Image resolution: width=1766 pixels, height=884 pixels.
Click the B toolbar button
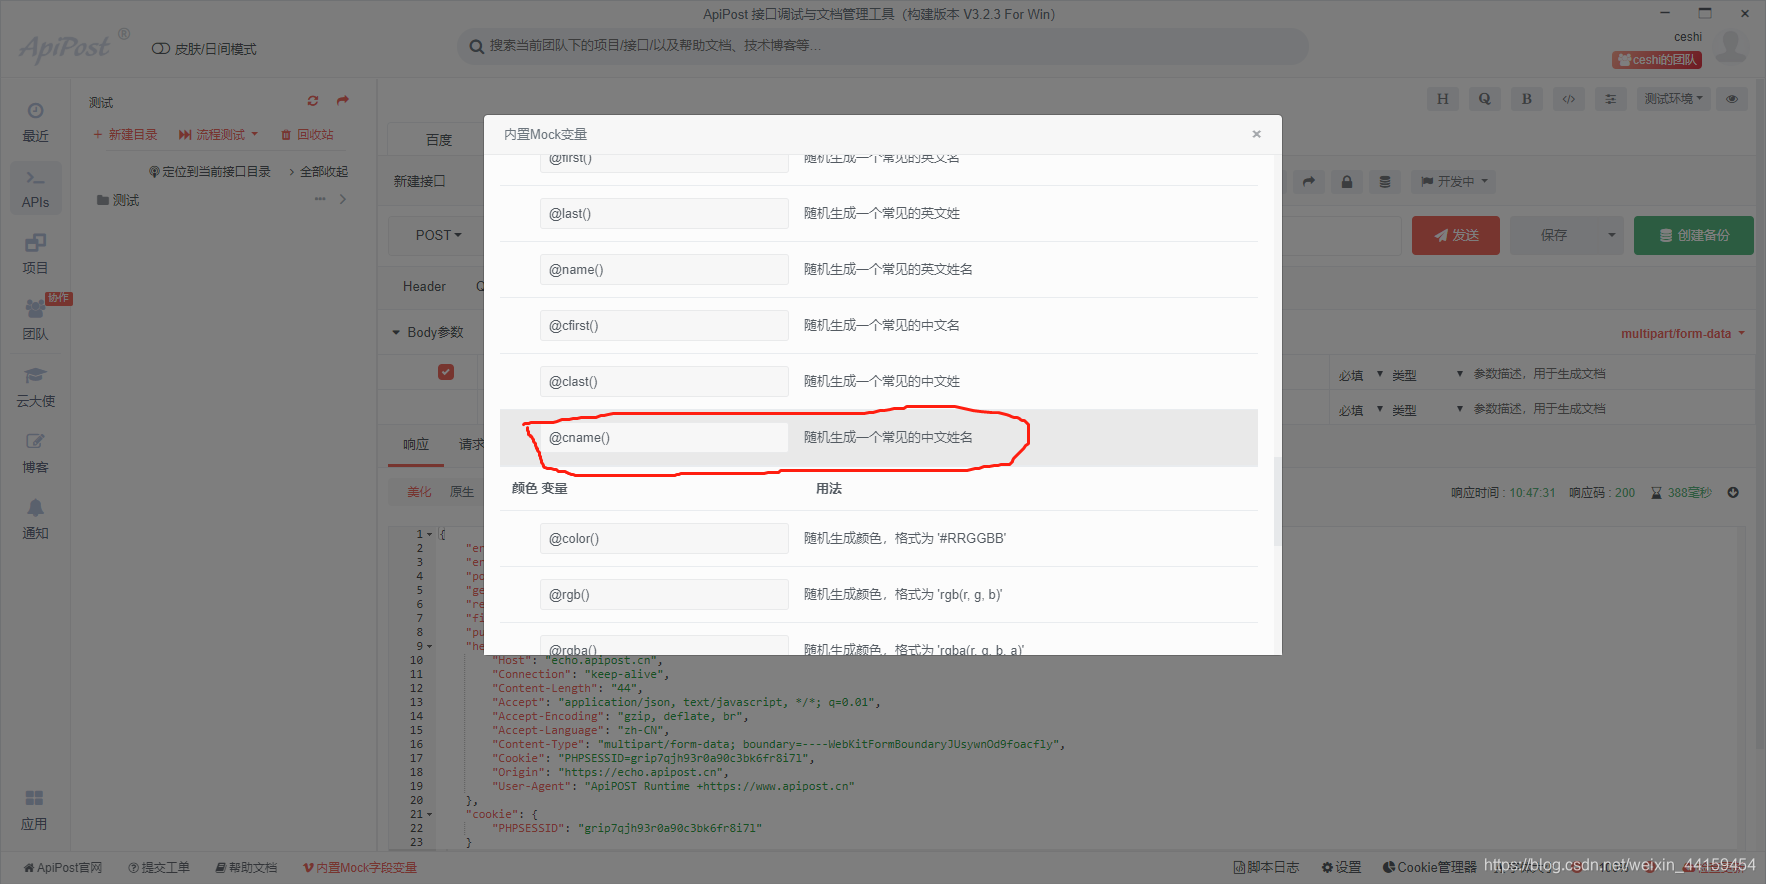(x=1526, y=99)
